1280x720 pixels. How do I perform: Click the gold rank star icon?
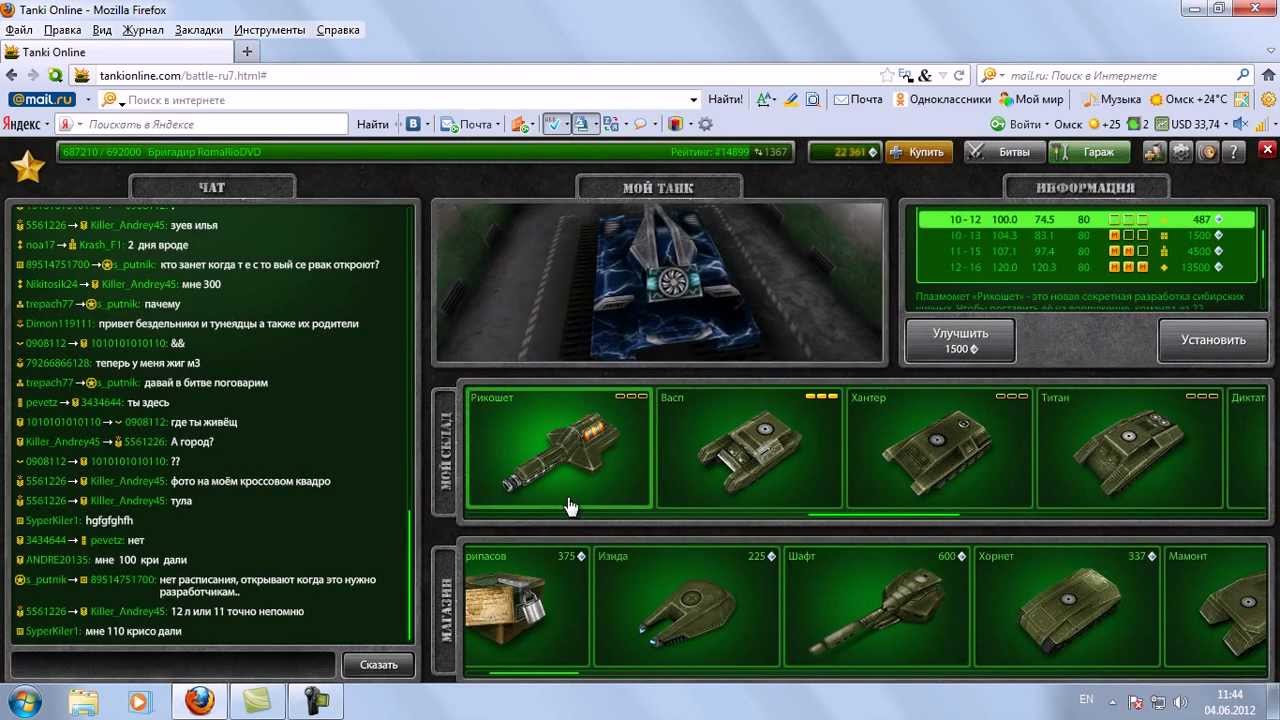click(x=28, y=166)
